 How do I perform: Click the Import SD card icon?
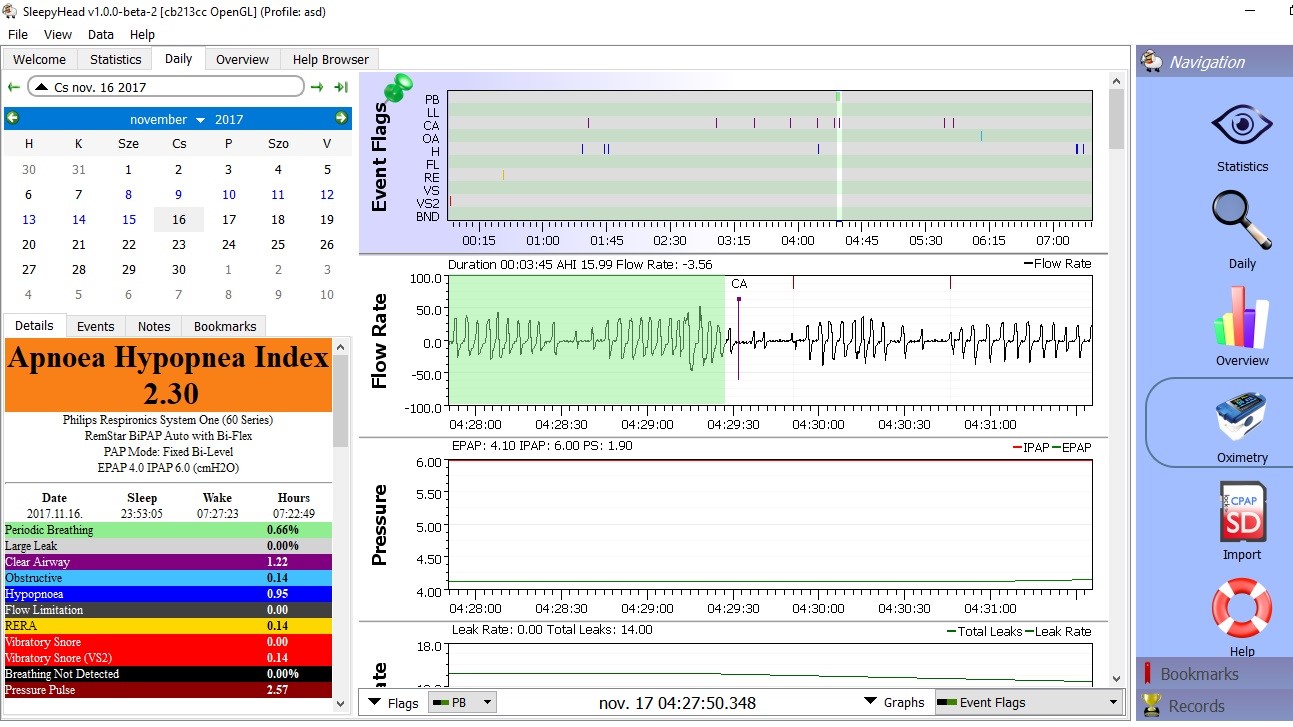pyautogui.click(x=1243, y=512)
